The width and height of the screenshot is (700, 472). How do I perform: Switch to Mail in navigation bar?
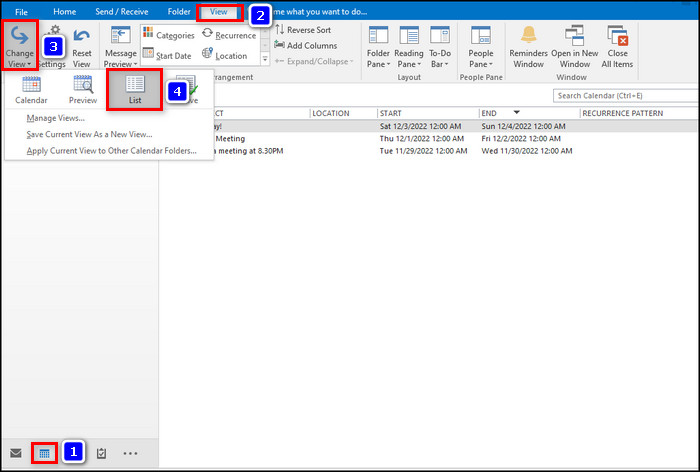pos(16,453)
